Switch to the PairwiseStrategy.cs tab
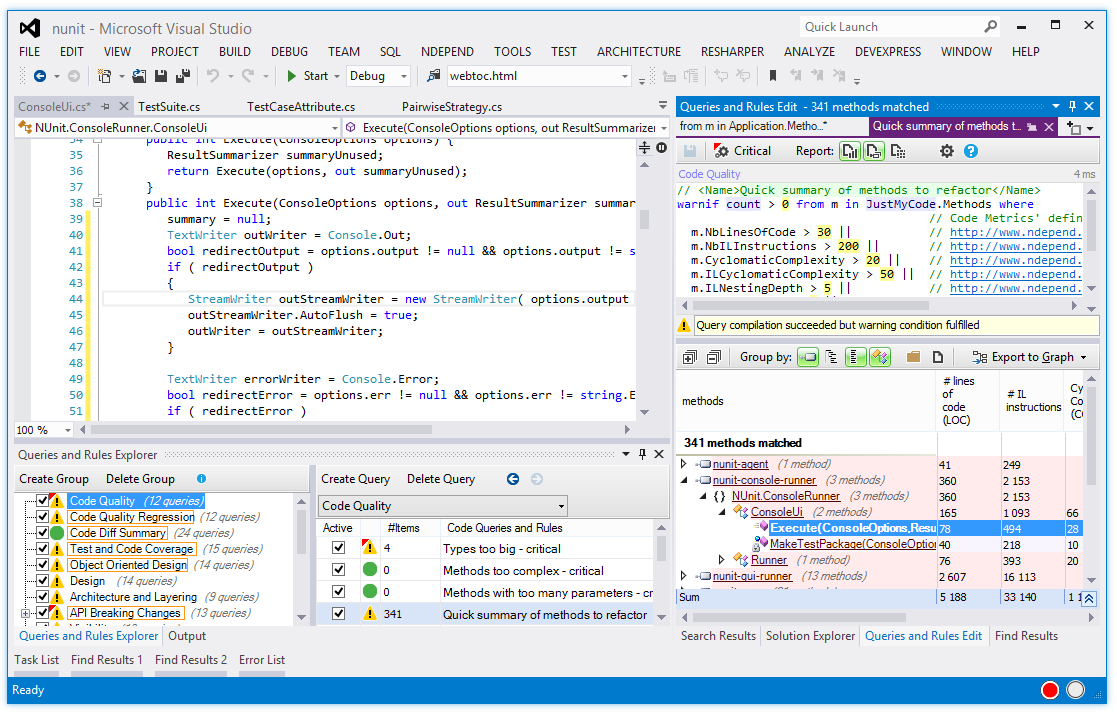The image size is (1117, 713). (x=452, y=107)
